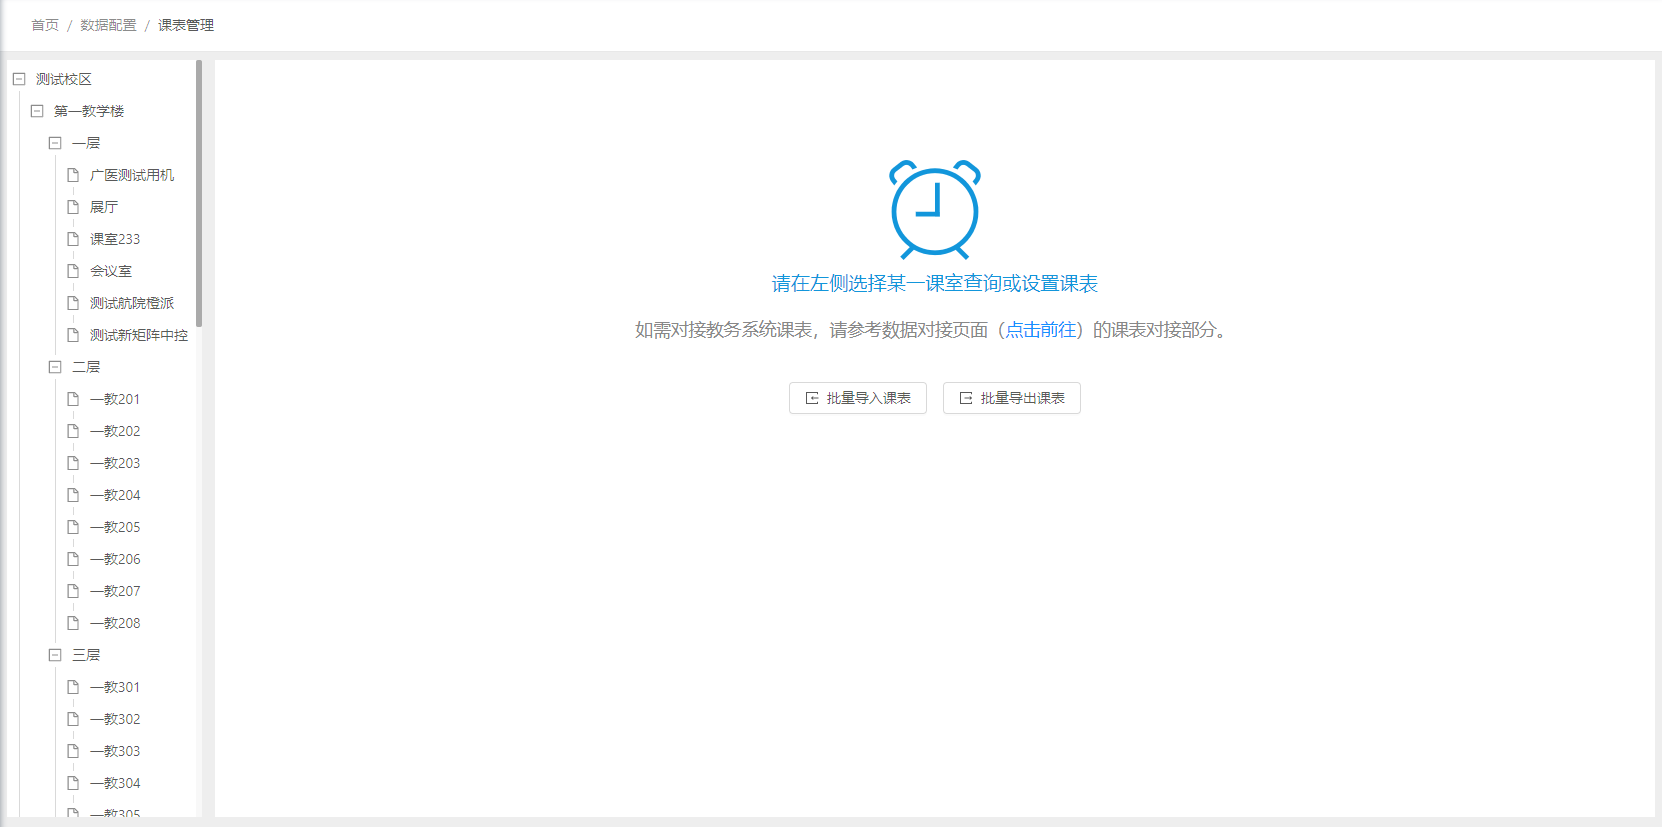1662x827 pixels.
Task: Click the file icon beside 会议室
Action: click(73, 271)
